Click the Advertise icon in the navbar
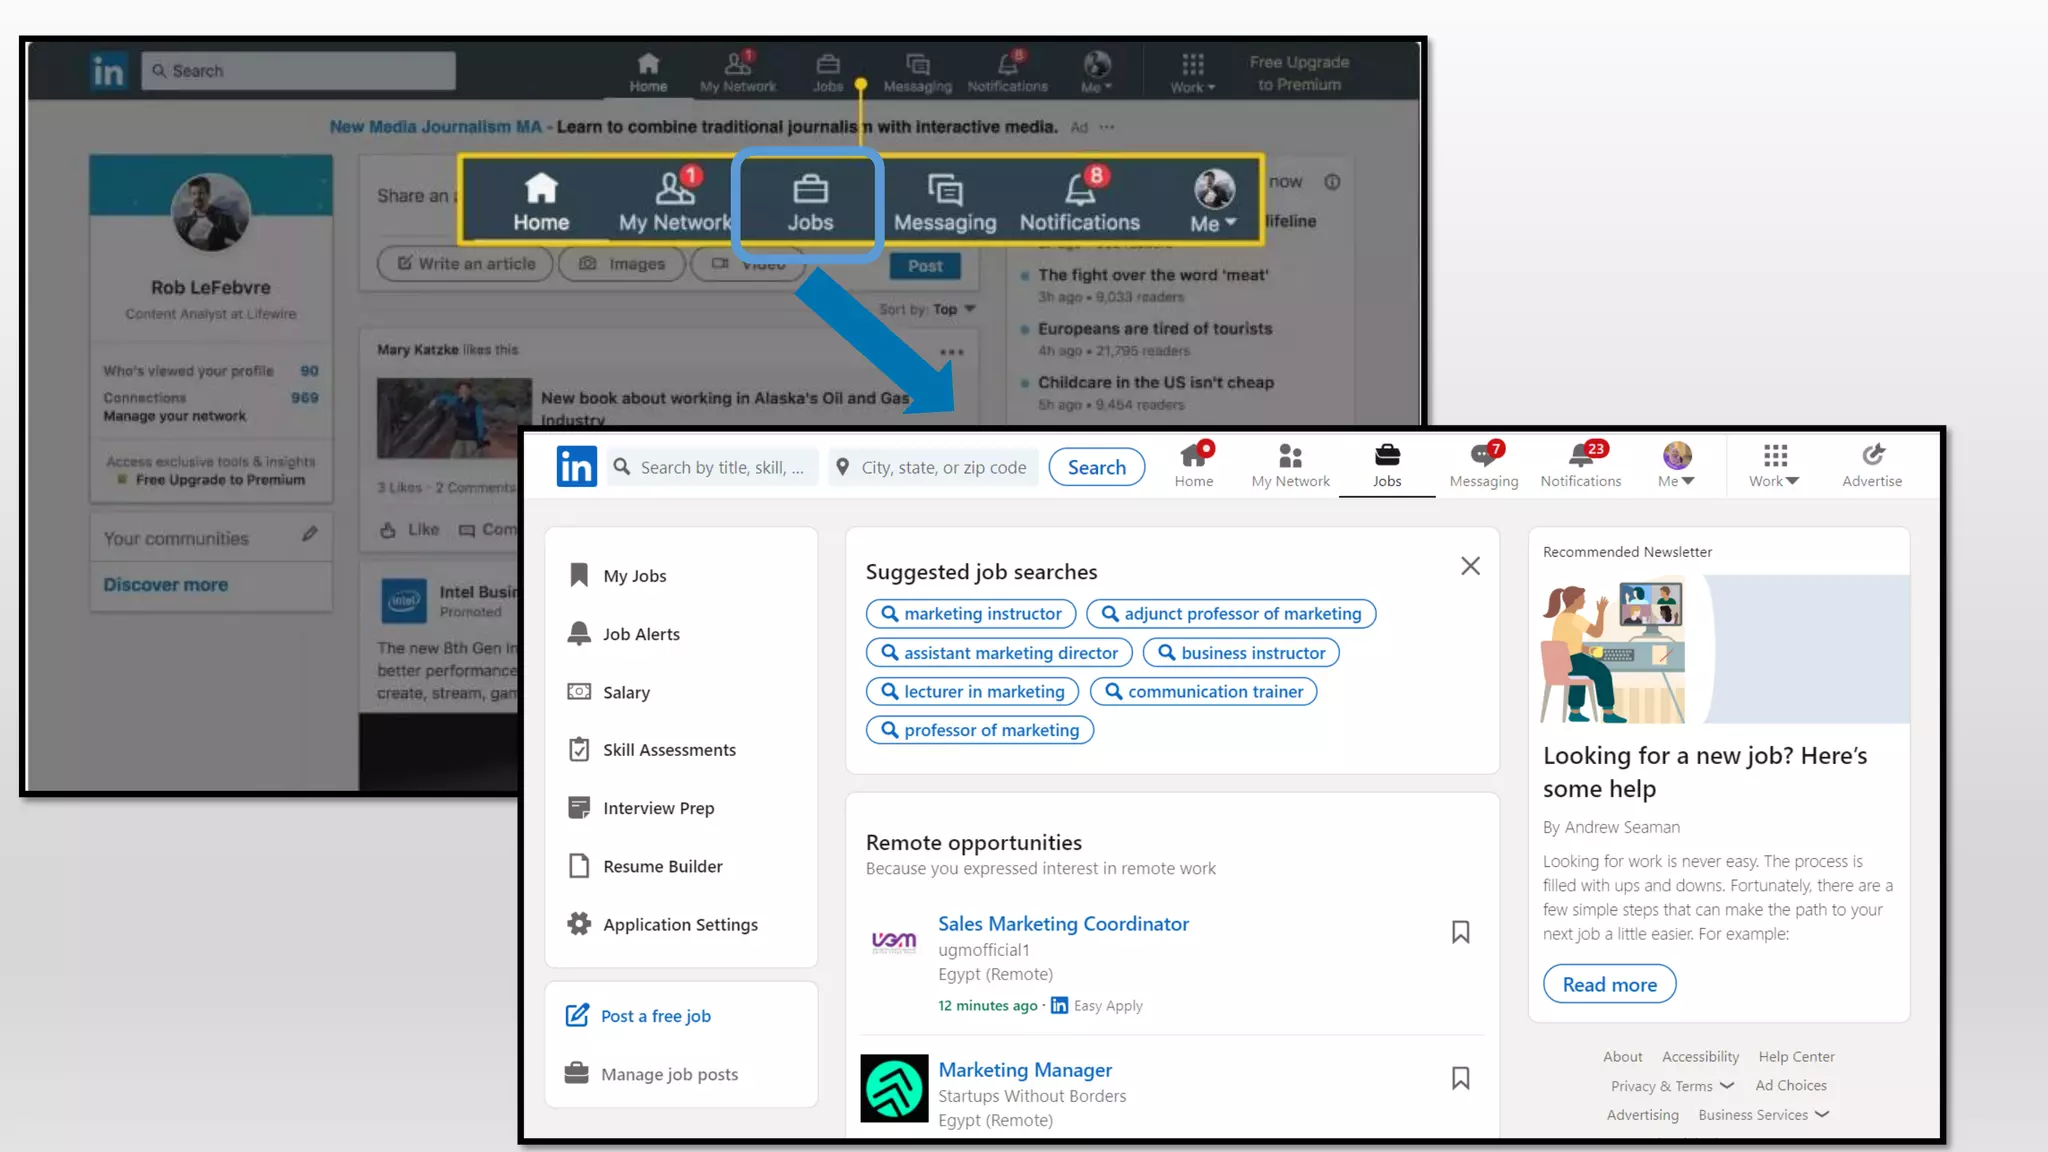 (x=1872, y=465)
